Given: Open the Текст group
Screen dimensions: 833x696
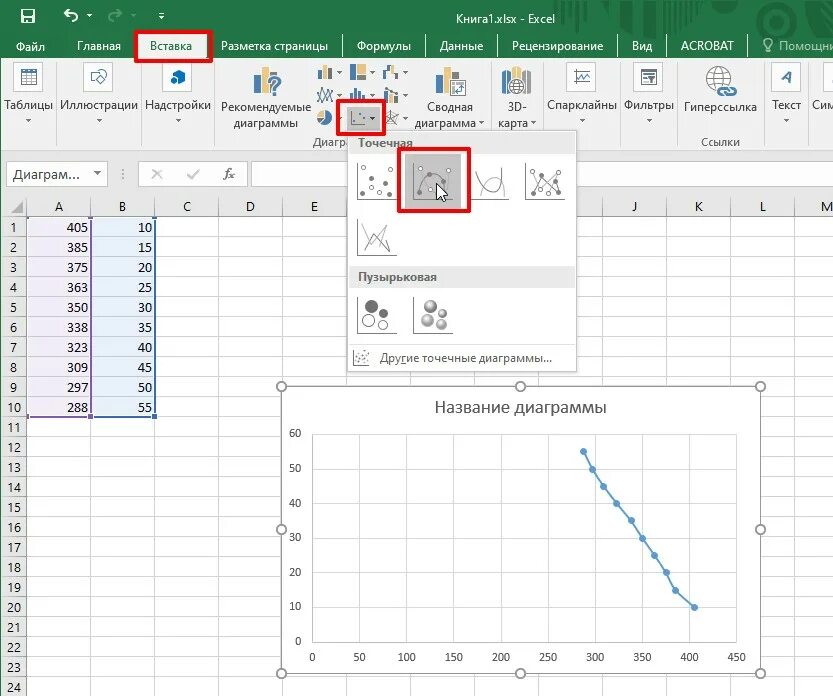Looking at the screenshot, I should click(x=786, y=93).
